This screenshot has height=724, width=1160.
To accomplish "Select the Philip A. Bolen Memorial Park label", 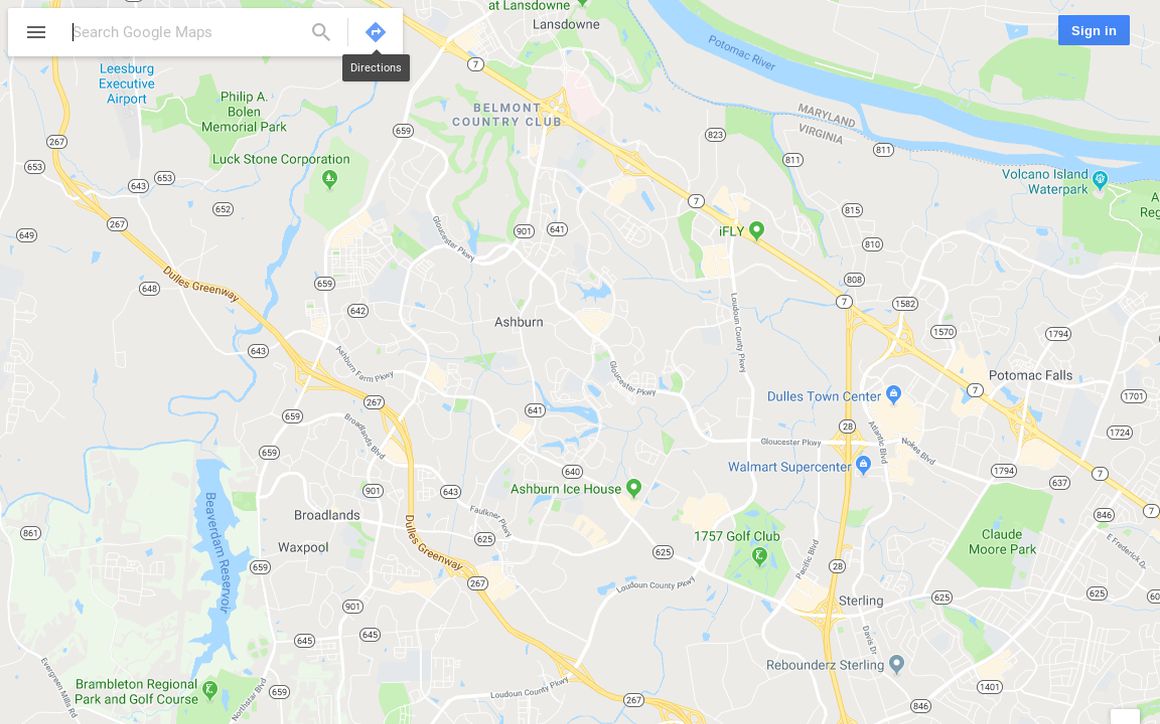I will click(x=244, y=112).
